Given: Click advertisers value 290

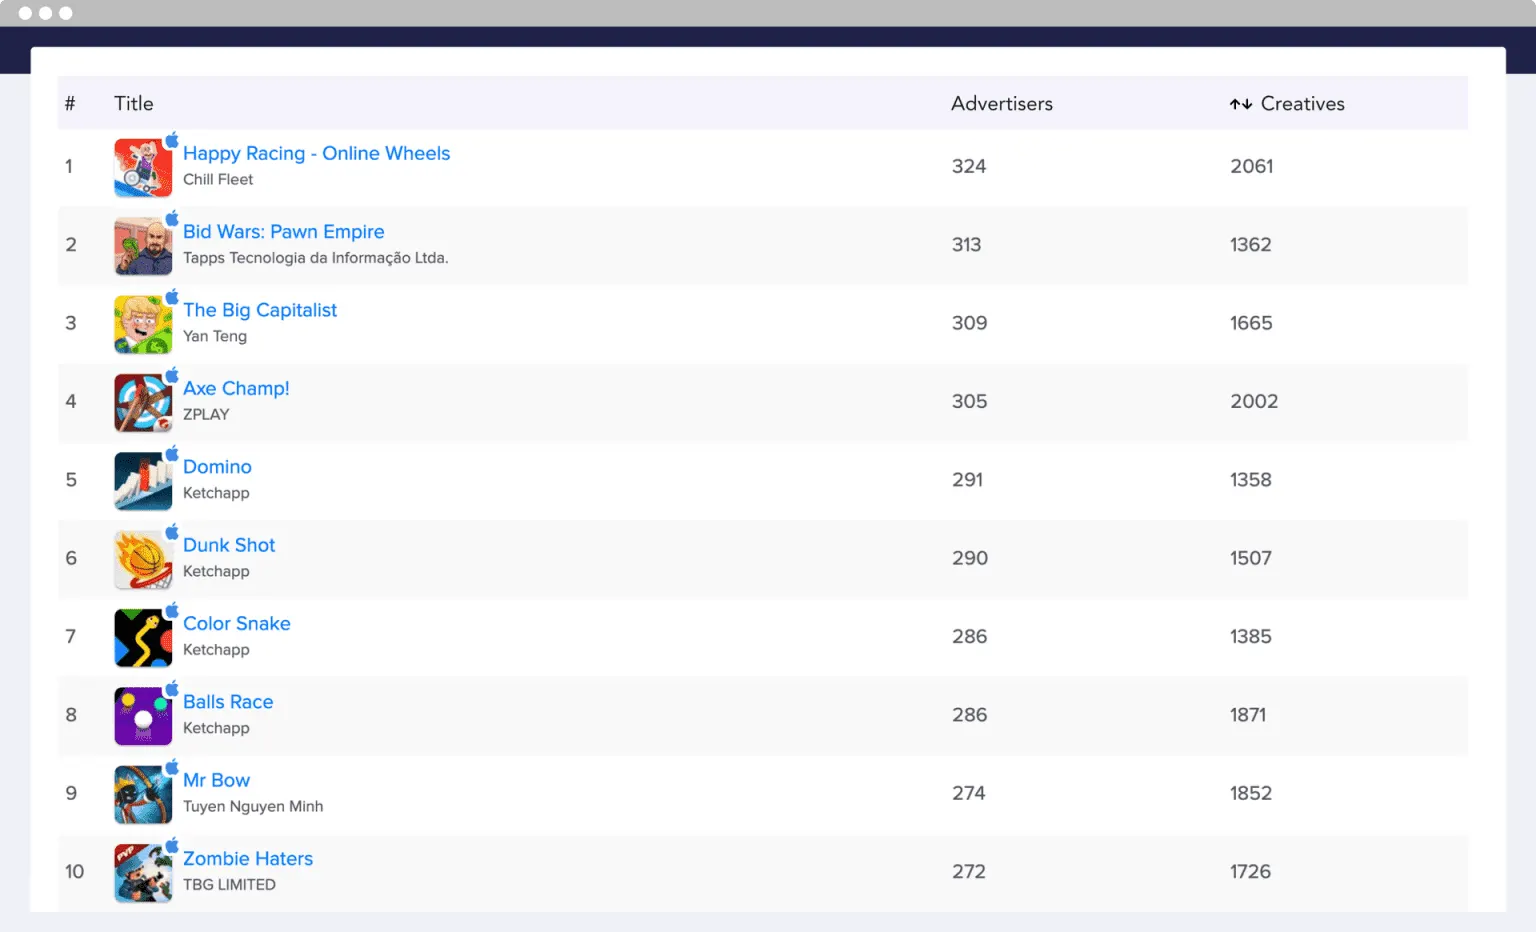Looking at the screenshot, I should pyautogui.click(x=969, y=558).
